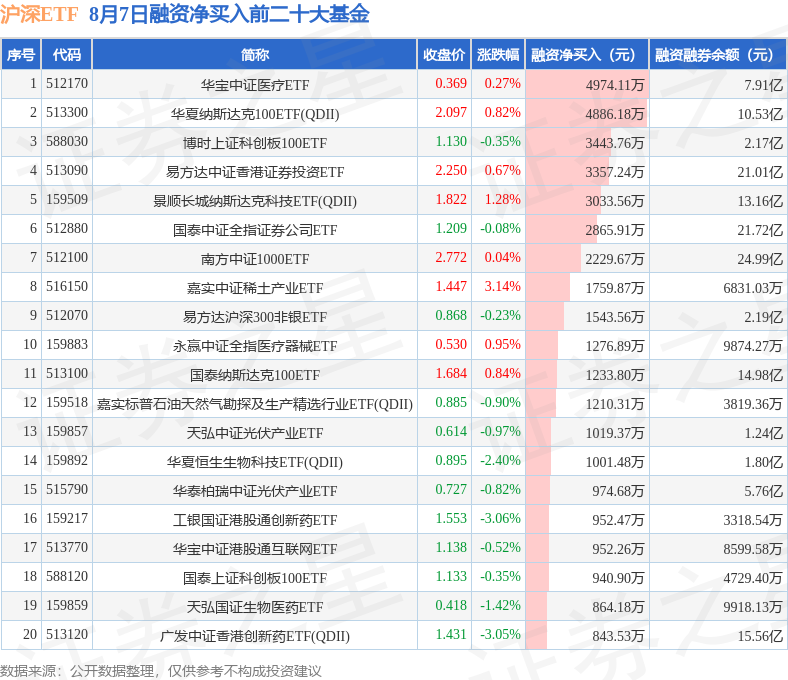Viewport: 788px width, 680px height.
Task: Click 华宝中证港股通互联网ETF fund name
Action: (x=255, y=549)
